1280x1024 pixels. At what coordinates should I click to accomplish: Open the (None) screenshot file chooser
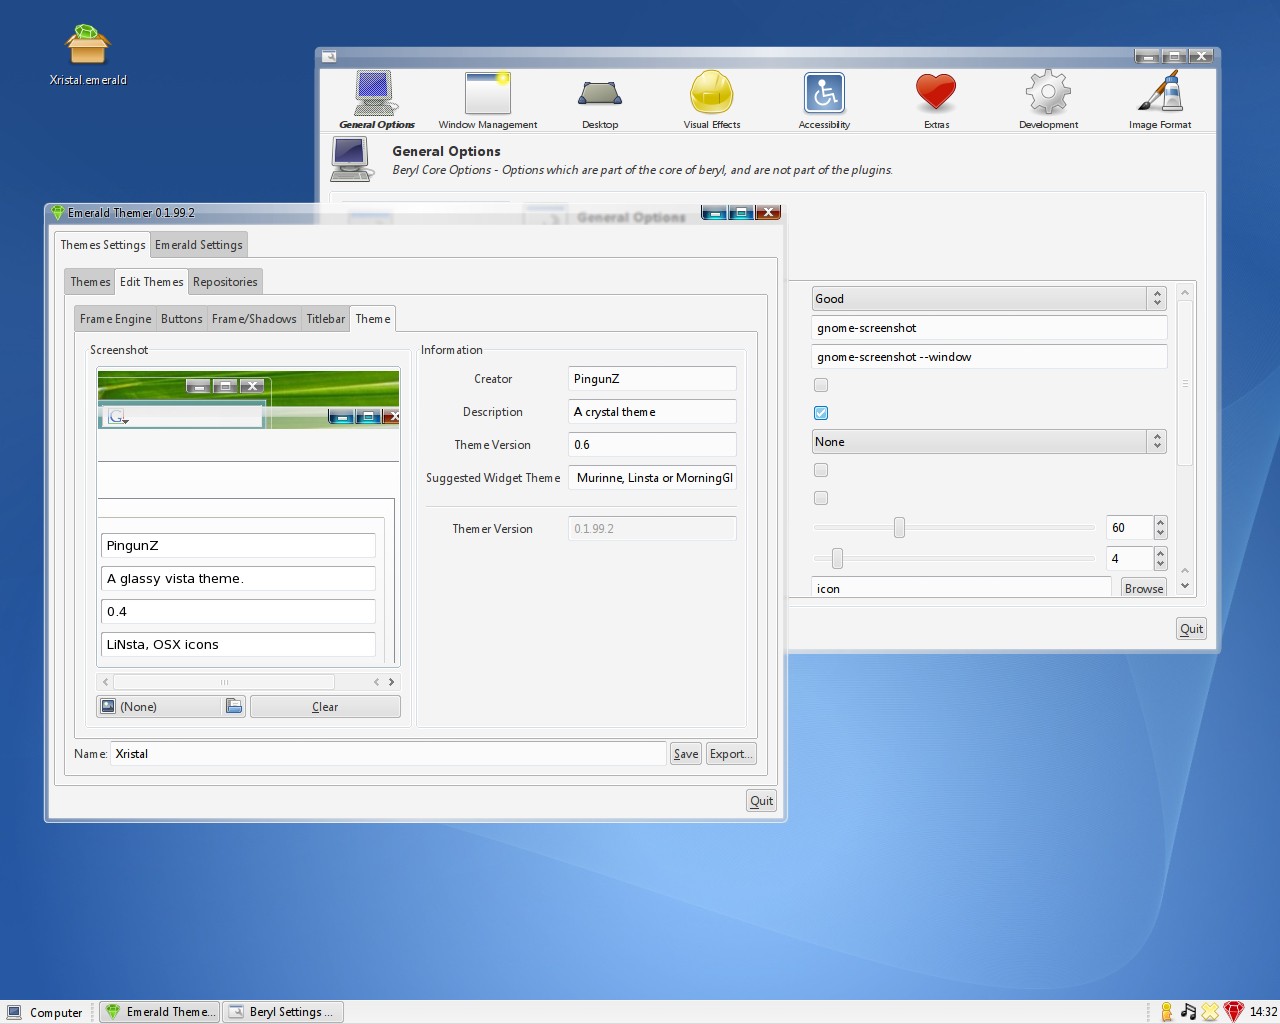(x=171, y=706)
